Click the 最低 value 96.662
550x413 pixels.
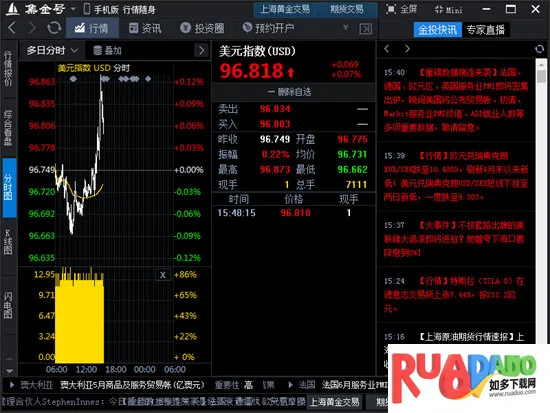[x=353, y=170]
